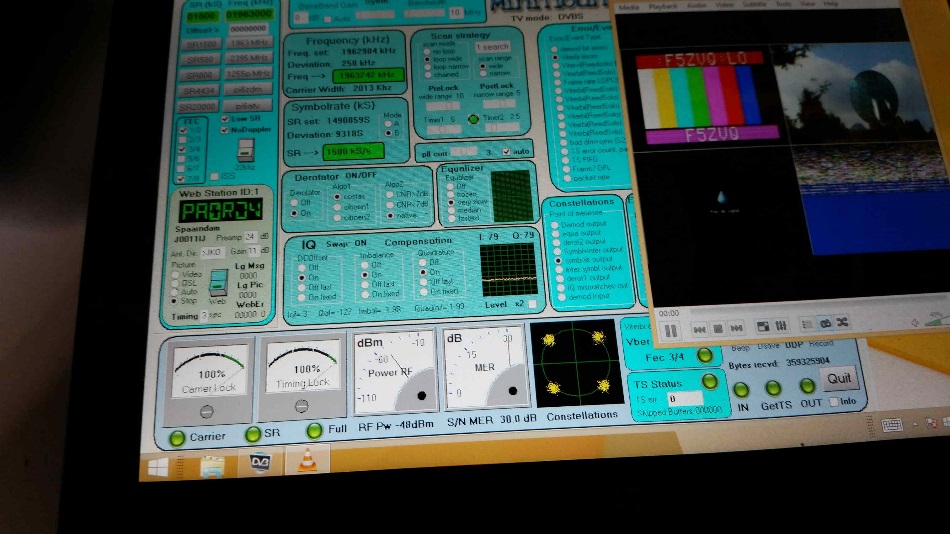950x534 pixels.
Task: Toggle FEC 7/8 checkbox
Action: pos(180,179)
